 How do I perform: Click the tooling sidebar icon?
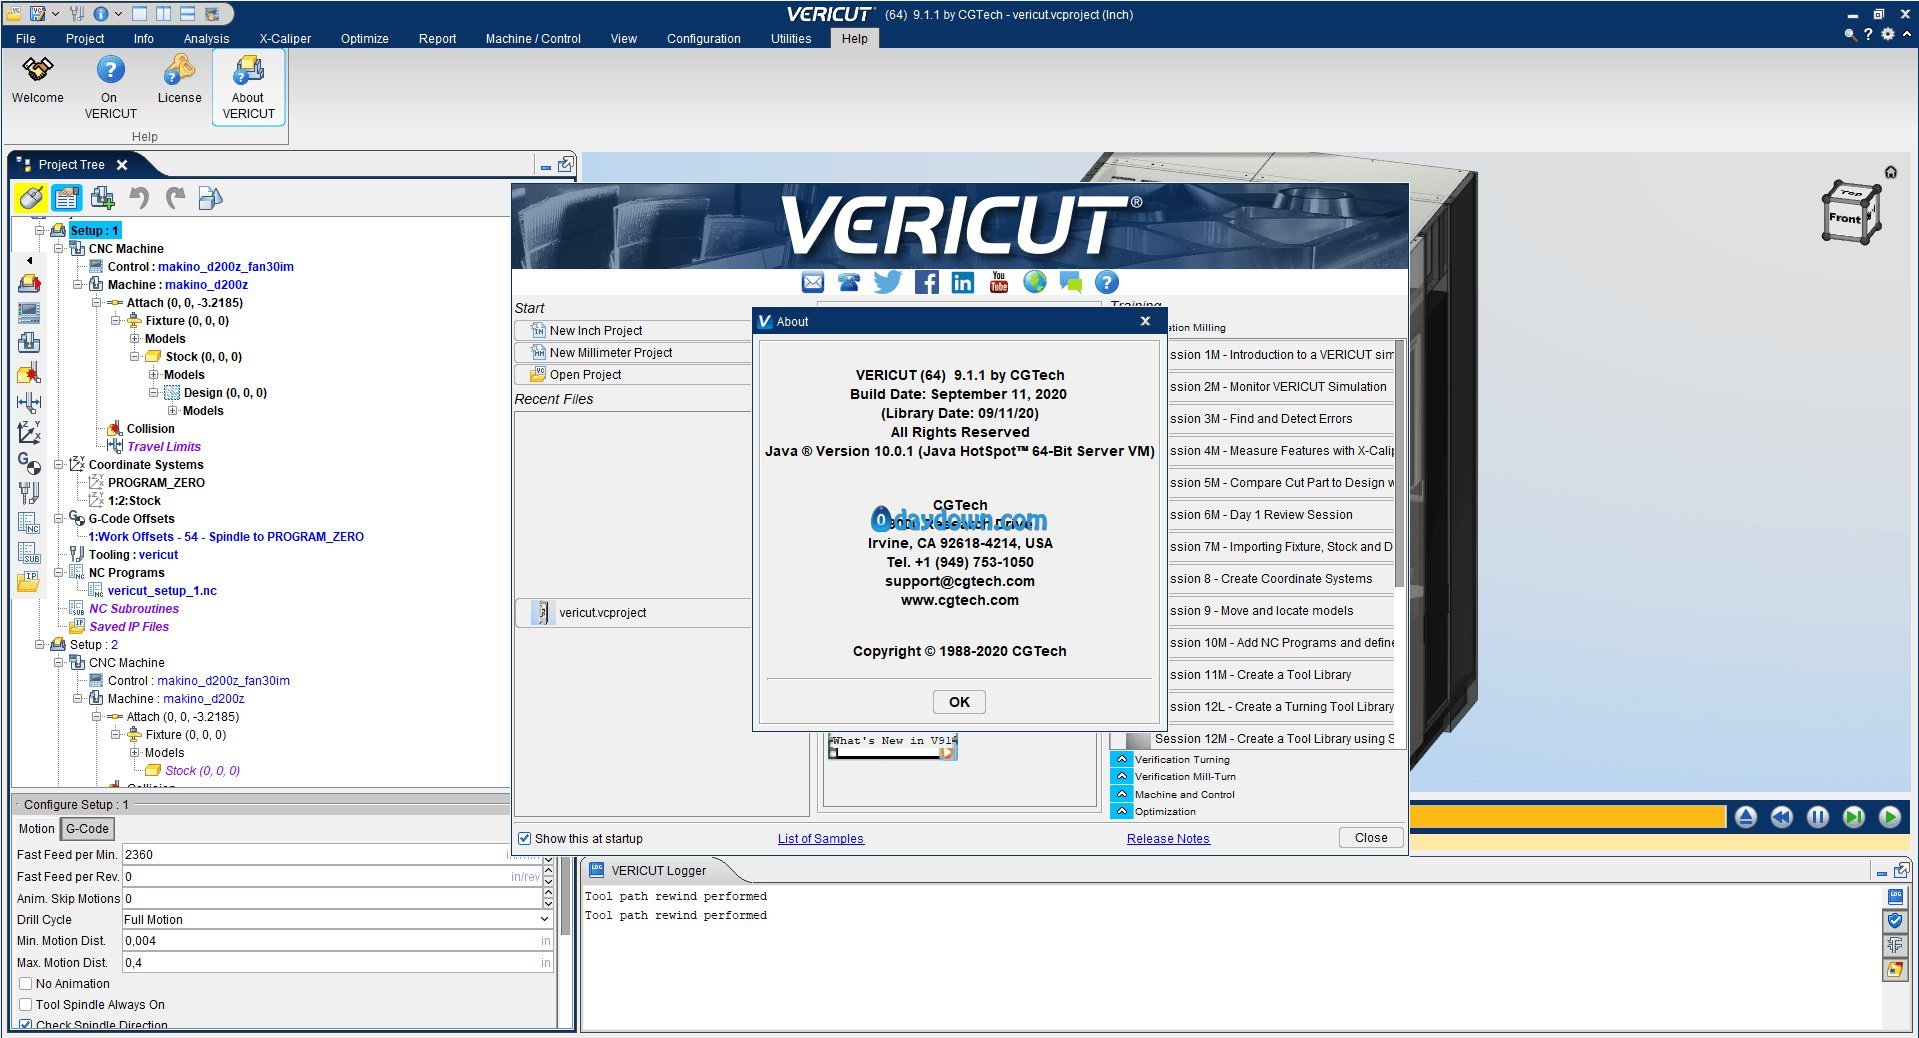point(29,493)
